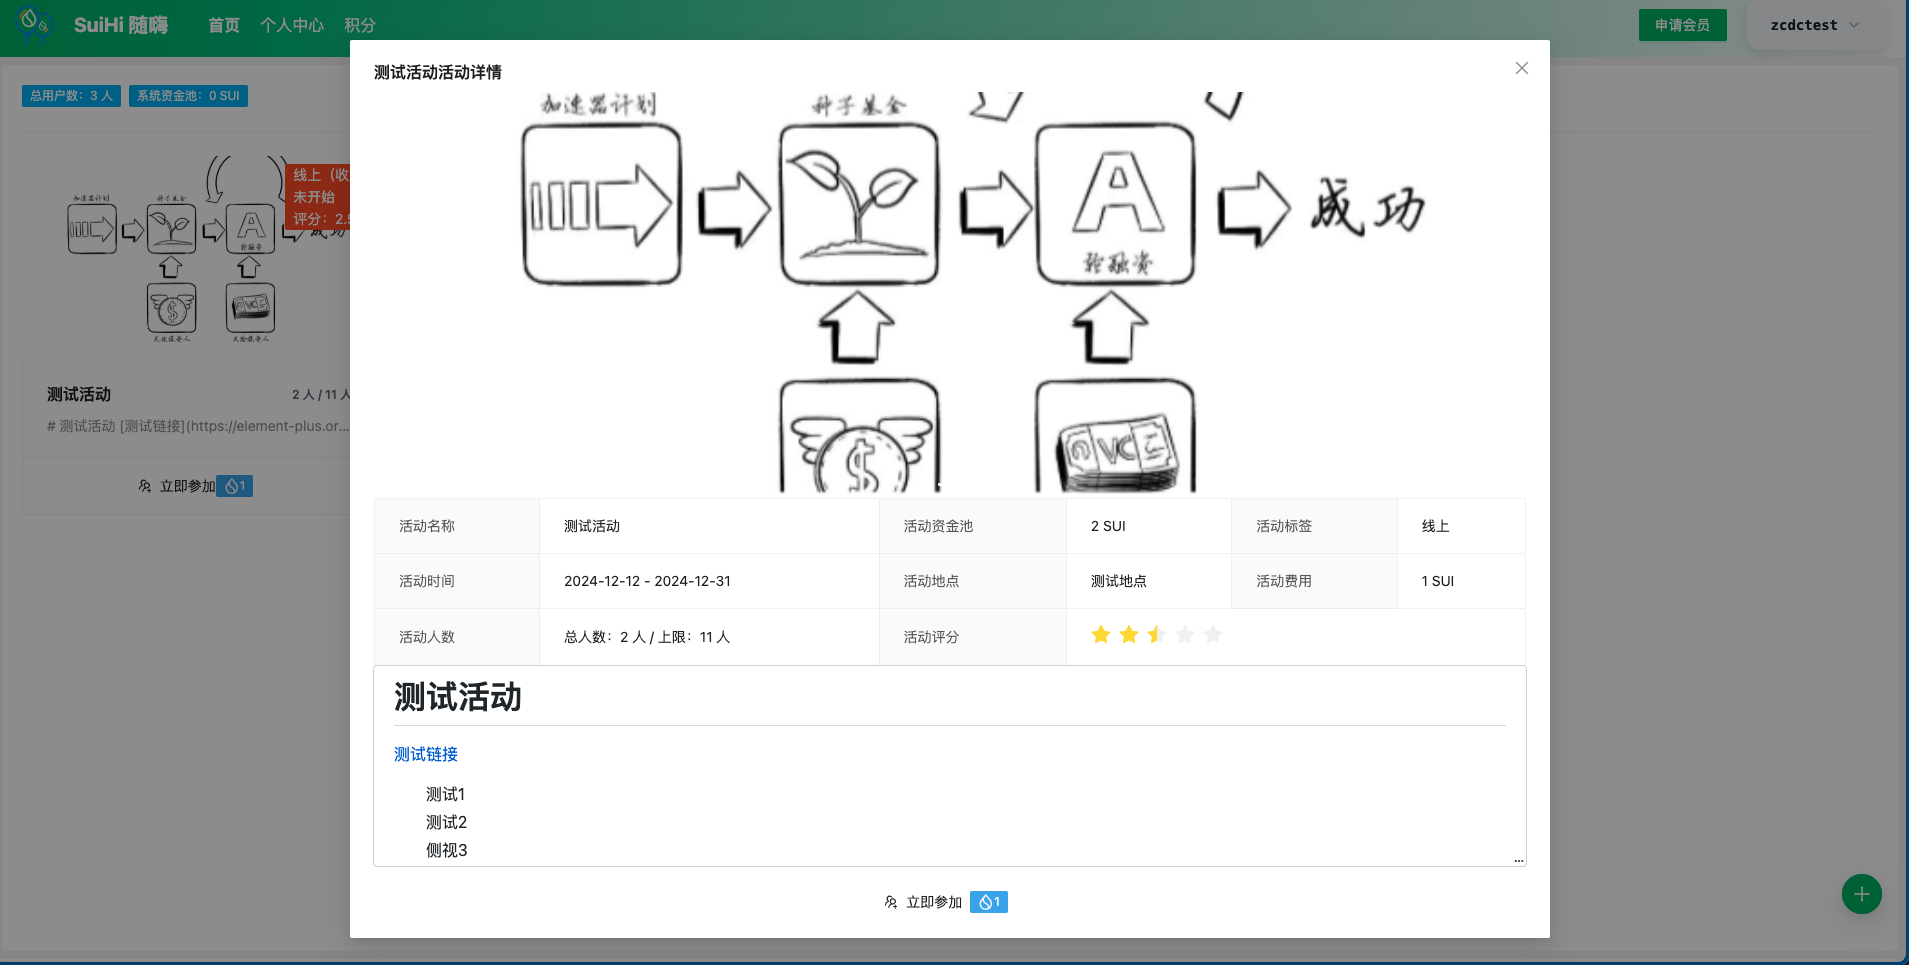The height and width of the screenshot is (965, 1909).
Task: Click the 系统资金池: 0 SUI tag
Action: coord(188,96)
